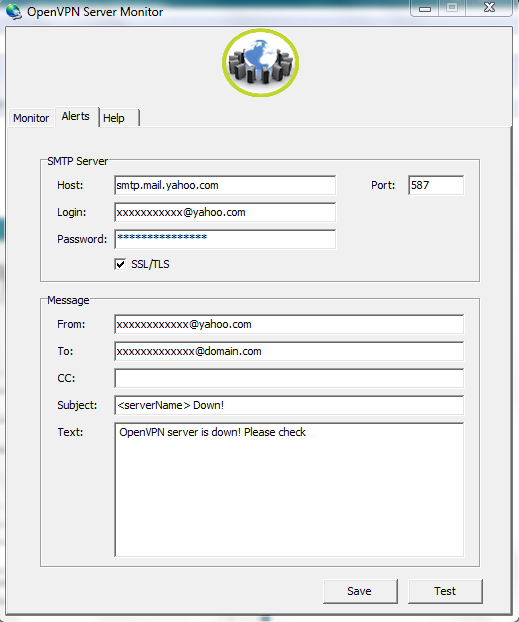Click the 'Login:' label

coord(71,212)
